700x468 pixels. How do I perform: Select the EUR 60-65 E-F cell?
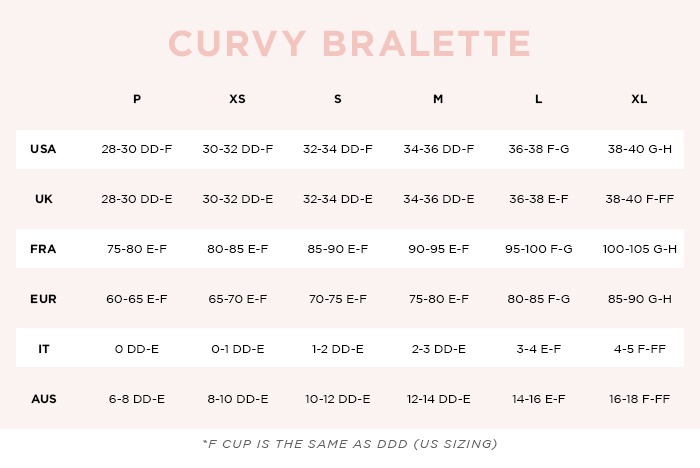click(137, 299)
